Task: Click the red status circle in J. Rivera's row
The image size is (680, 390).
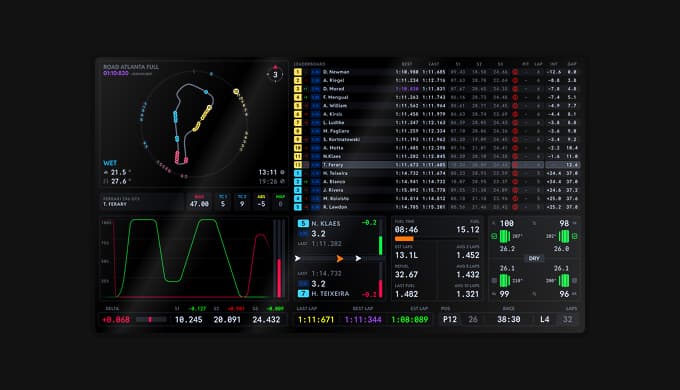Action: [515, 190]
